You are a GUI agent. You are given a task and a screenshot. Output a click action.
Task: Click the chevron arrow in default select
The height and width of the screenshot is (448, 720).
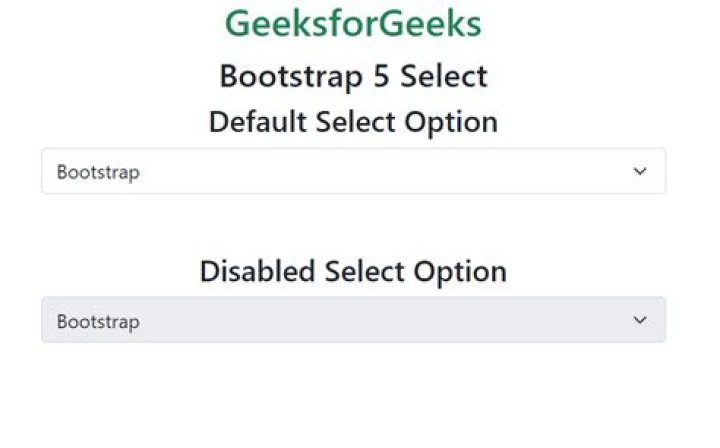(640, 171)
